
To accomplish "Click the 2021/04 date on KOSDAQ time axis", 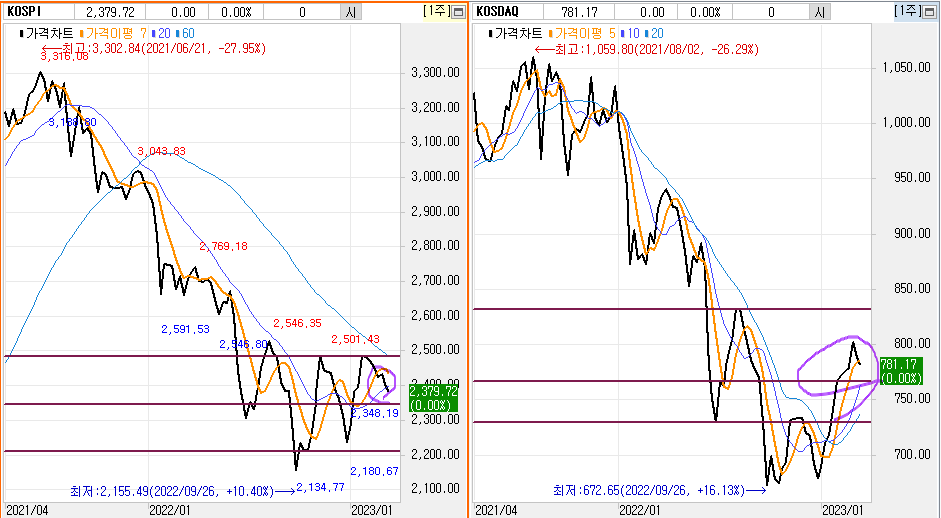I will pos(496,510).
